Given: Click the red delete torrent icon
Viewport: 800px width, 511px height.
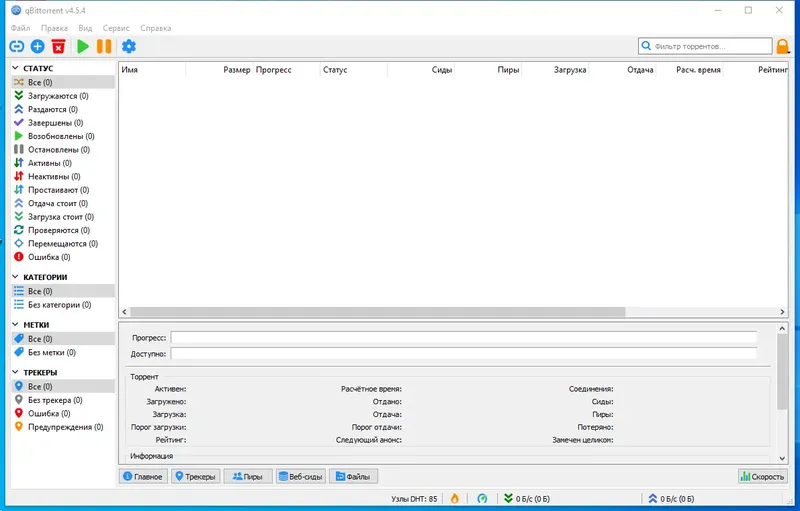Looking at the screenshot, I should pos(59,46).
